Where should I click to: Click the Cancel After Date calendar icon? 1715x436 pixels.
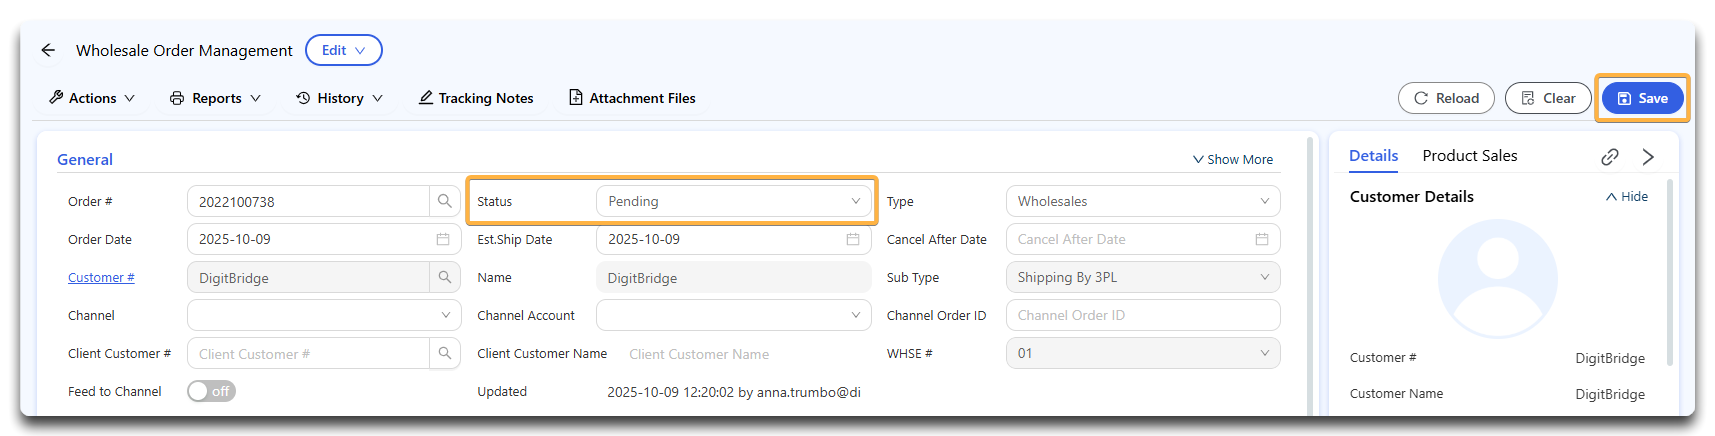coord(1261,240)
